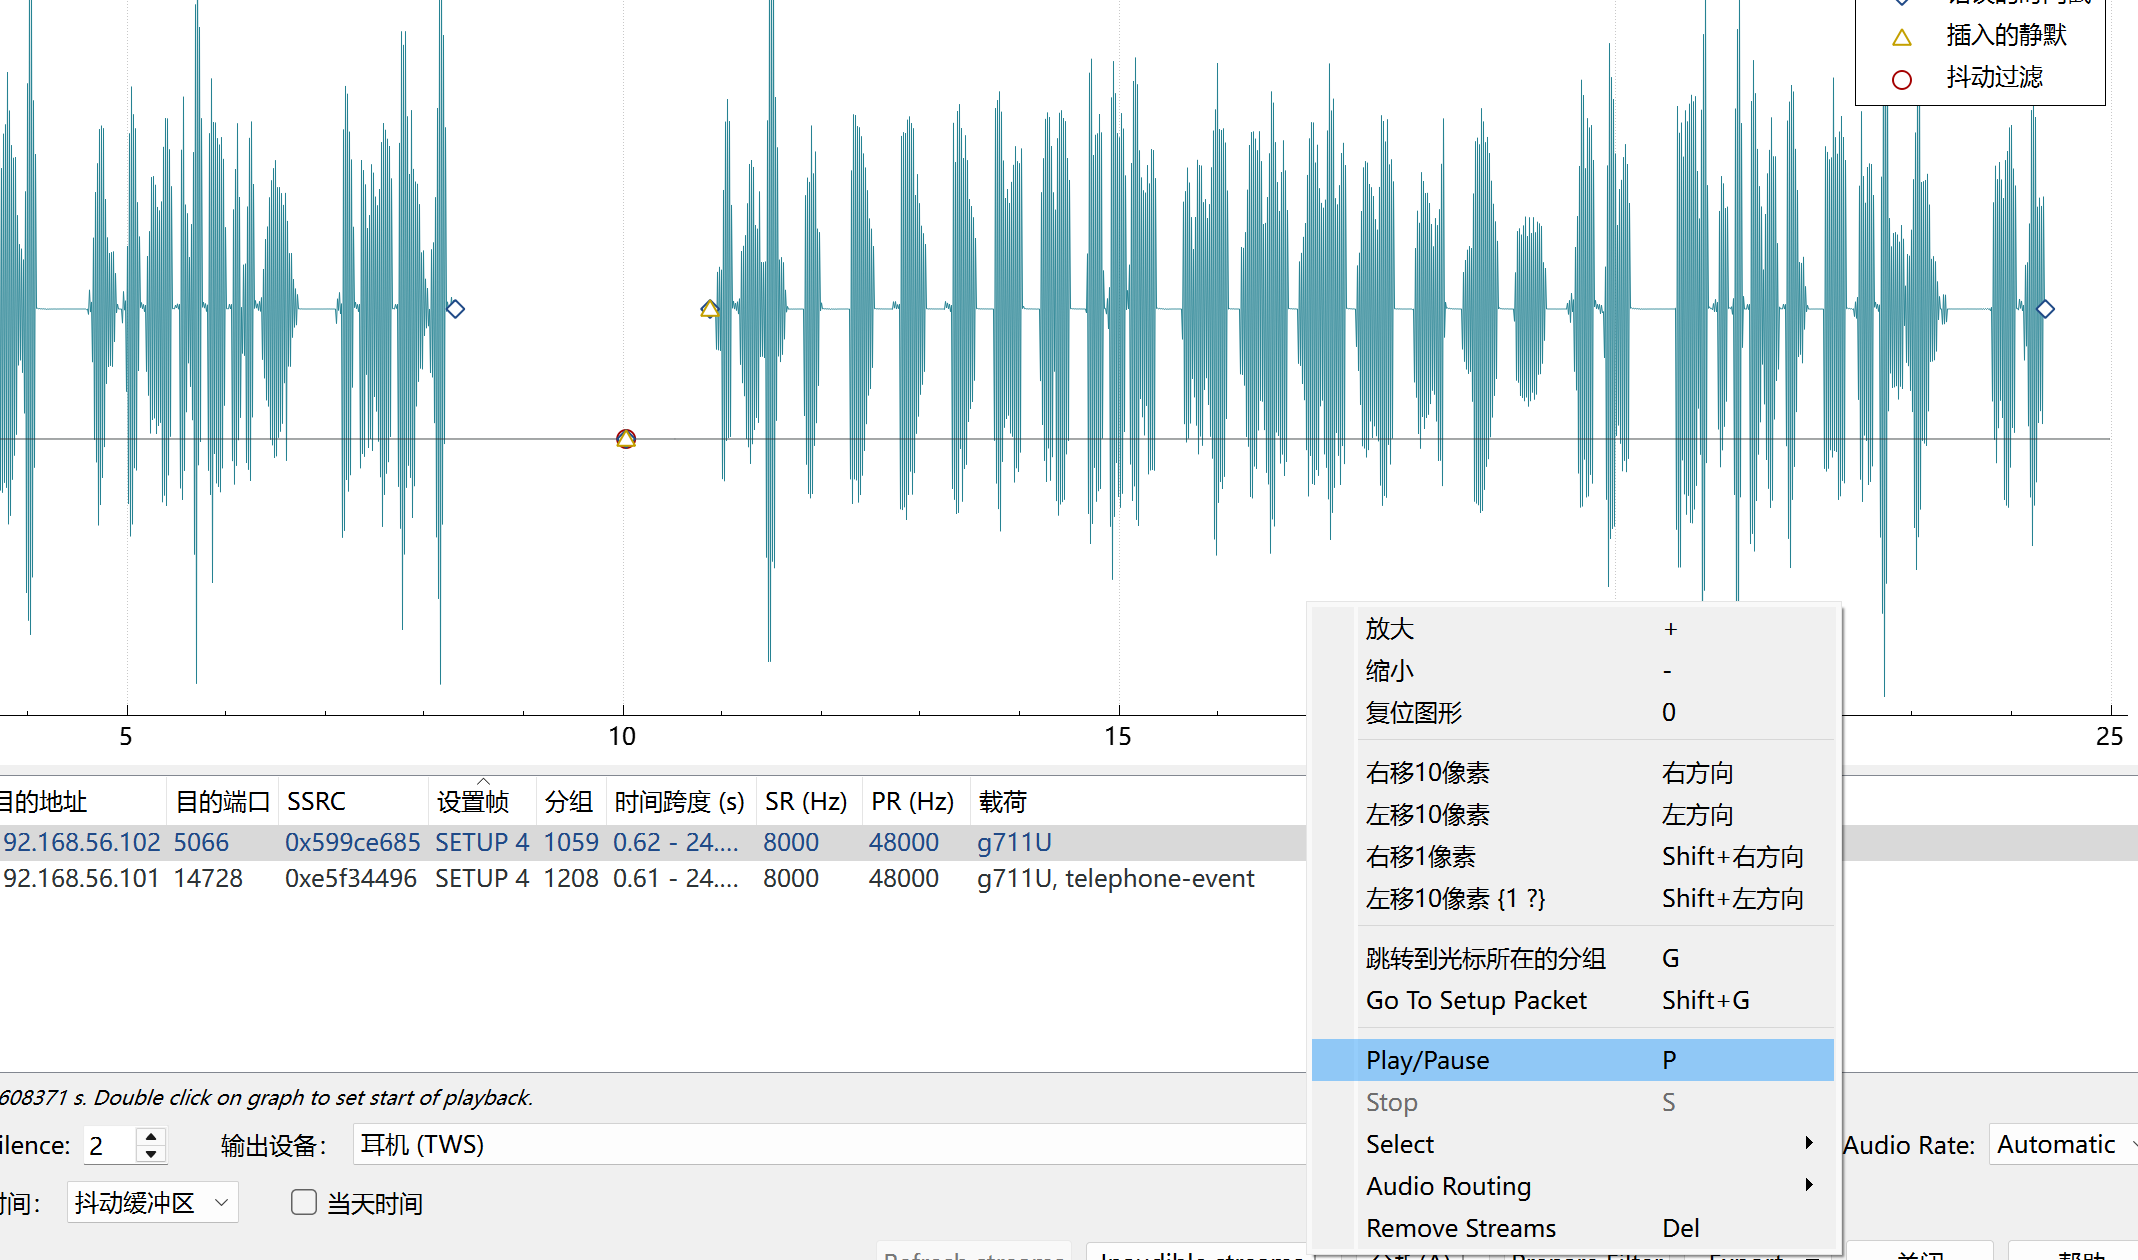Screen dimensions: 2138x1260
Task: Click the blue diamond marker near 8 seconds
Action: 455,309
